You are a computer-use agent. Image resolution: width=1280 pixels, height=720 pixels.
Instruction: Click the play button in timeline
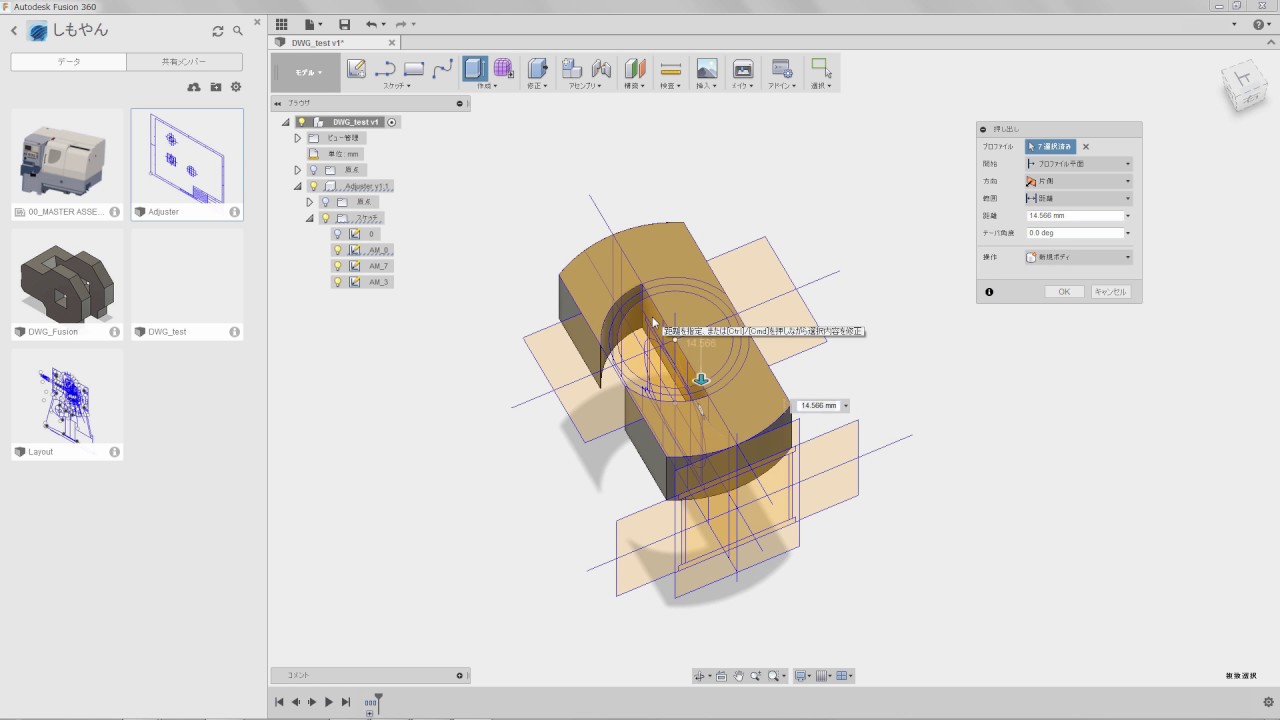[x=328, y=702]
